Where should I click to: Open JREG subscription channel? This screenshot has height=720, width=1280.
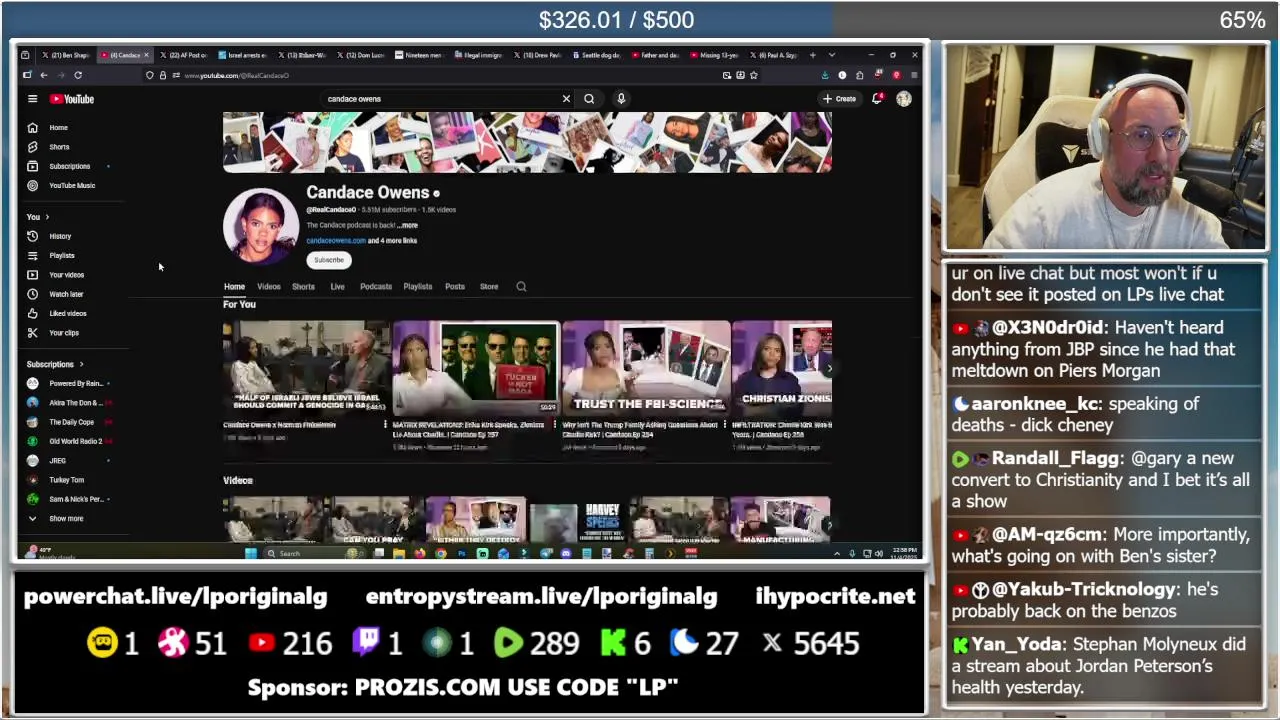(x=57, y=461)
